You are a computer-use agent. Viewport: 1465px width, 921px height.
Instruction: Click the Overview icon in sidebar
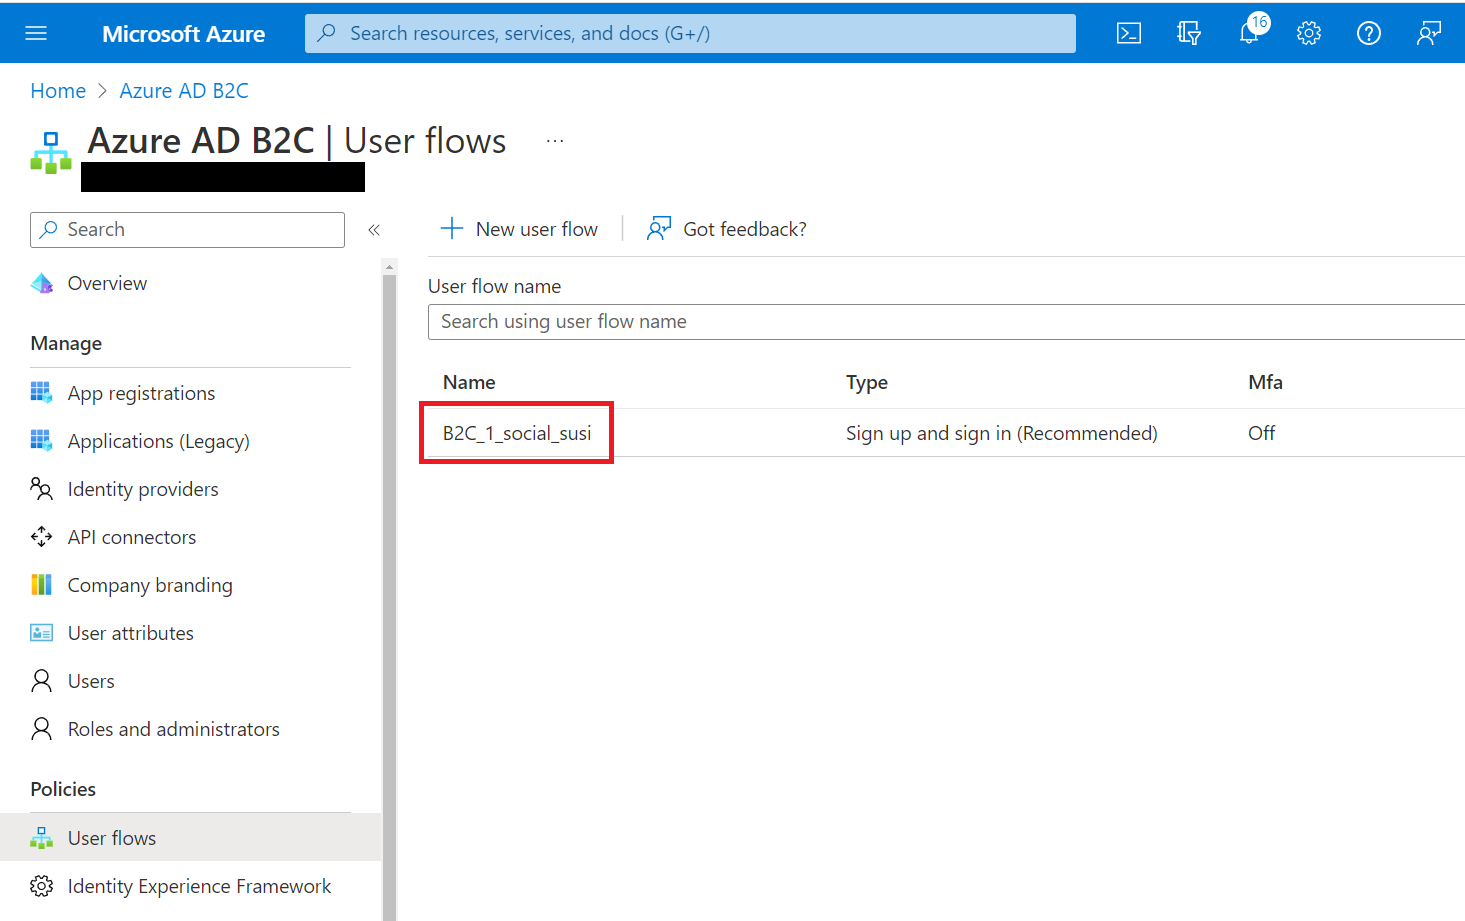pyautogui.click(x=42, y=283)
